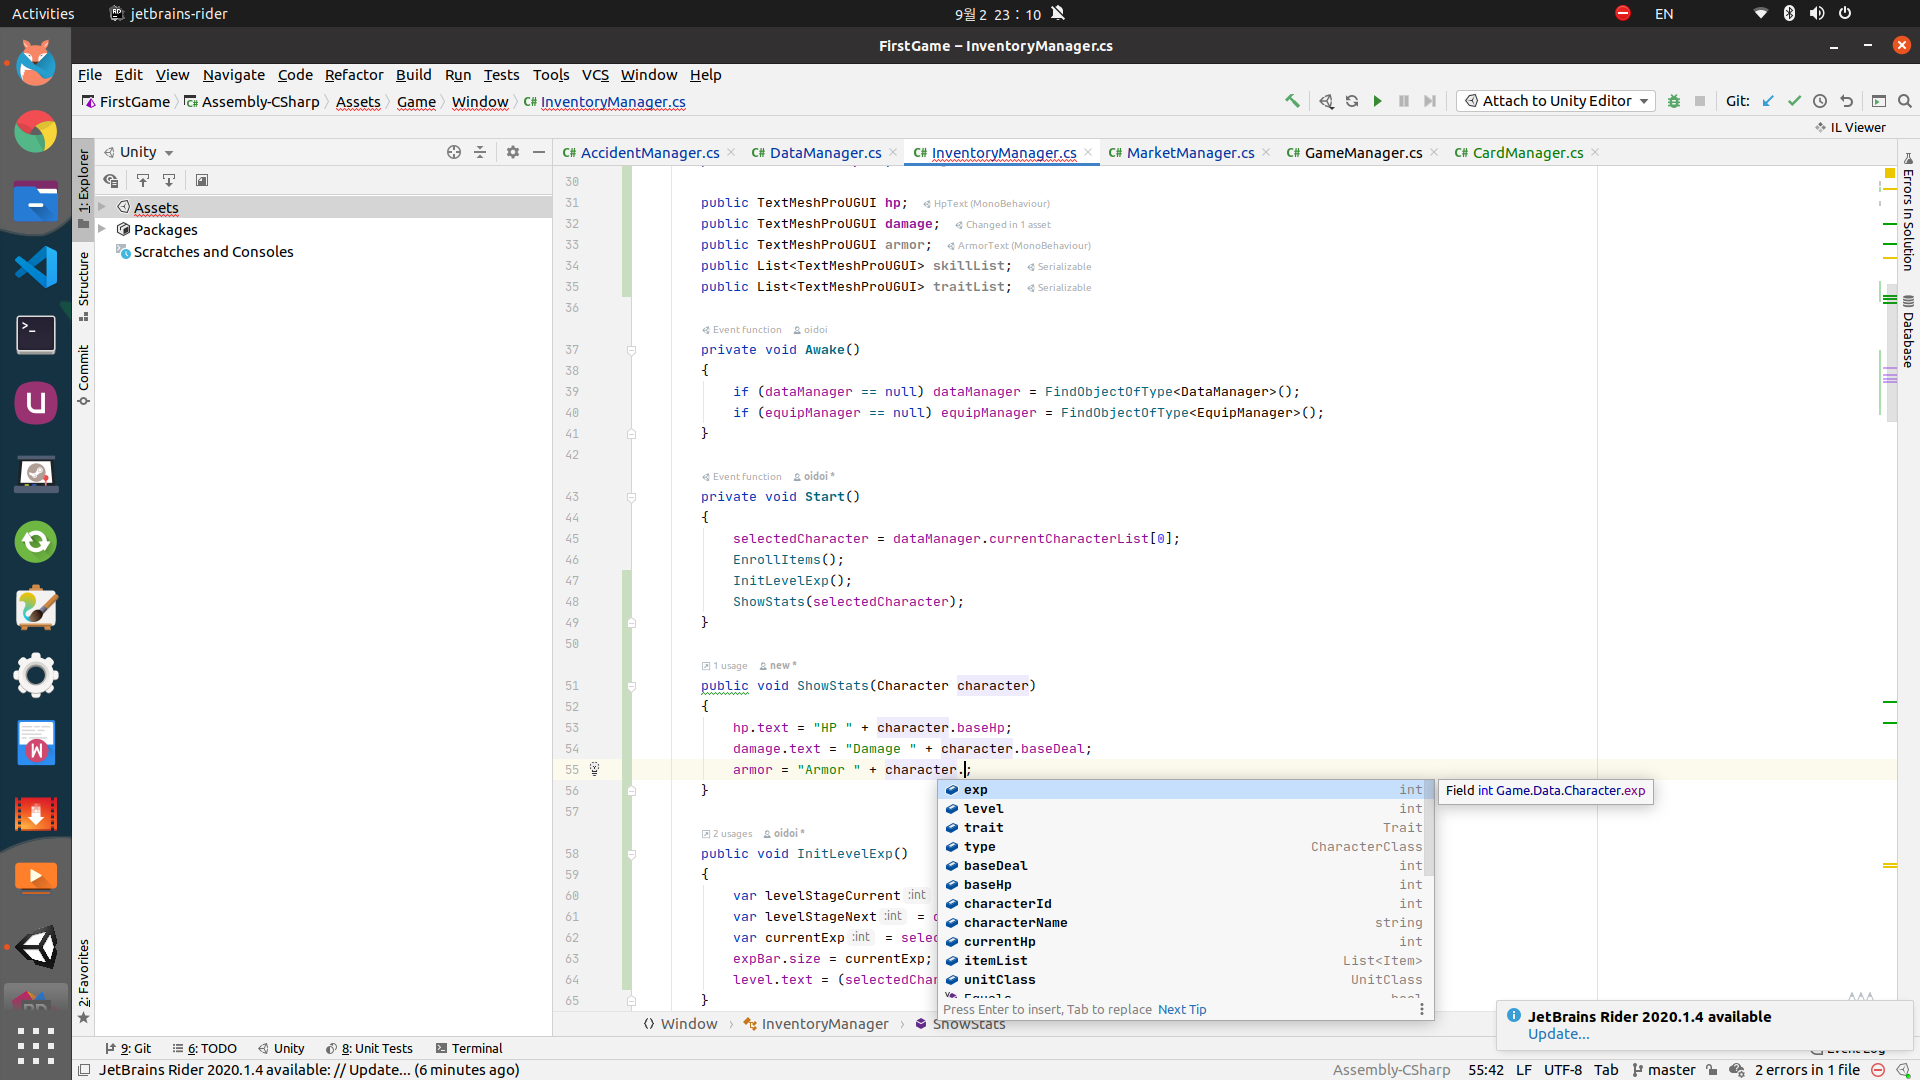This screenshot has height=1080, width=1920.
Task: Select exp in the completion list
Action: tap(1183, 790)
